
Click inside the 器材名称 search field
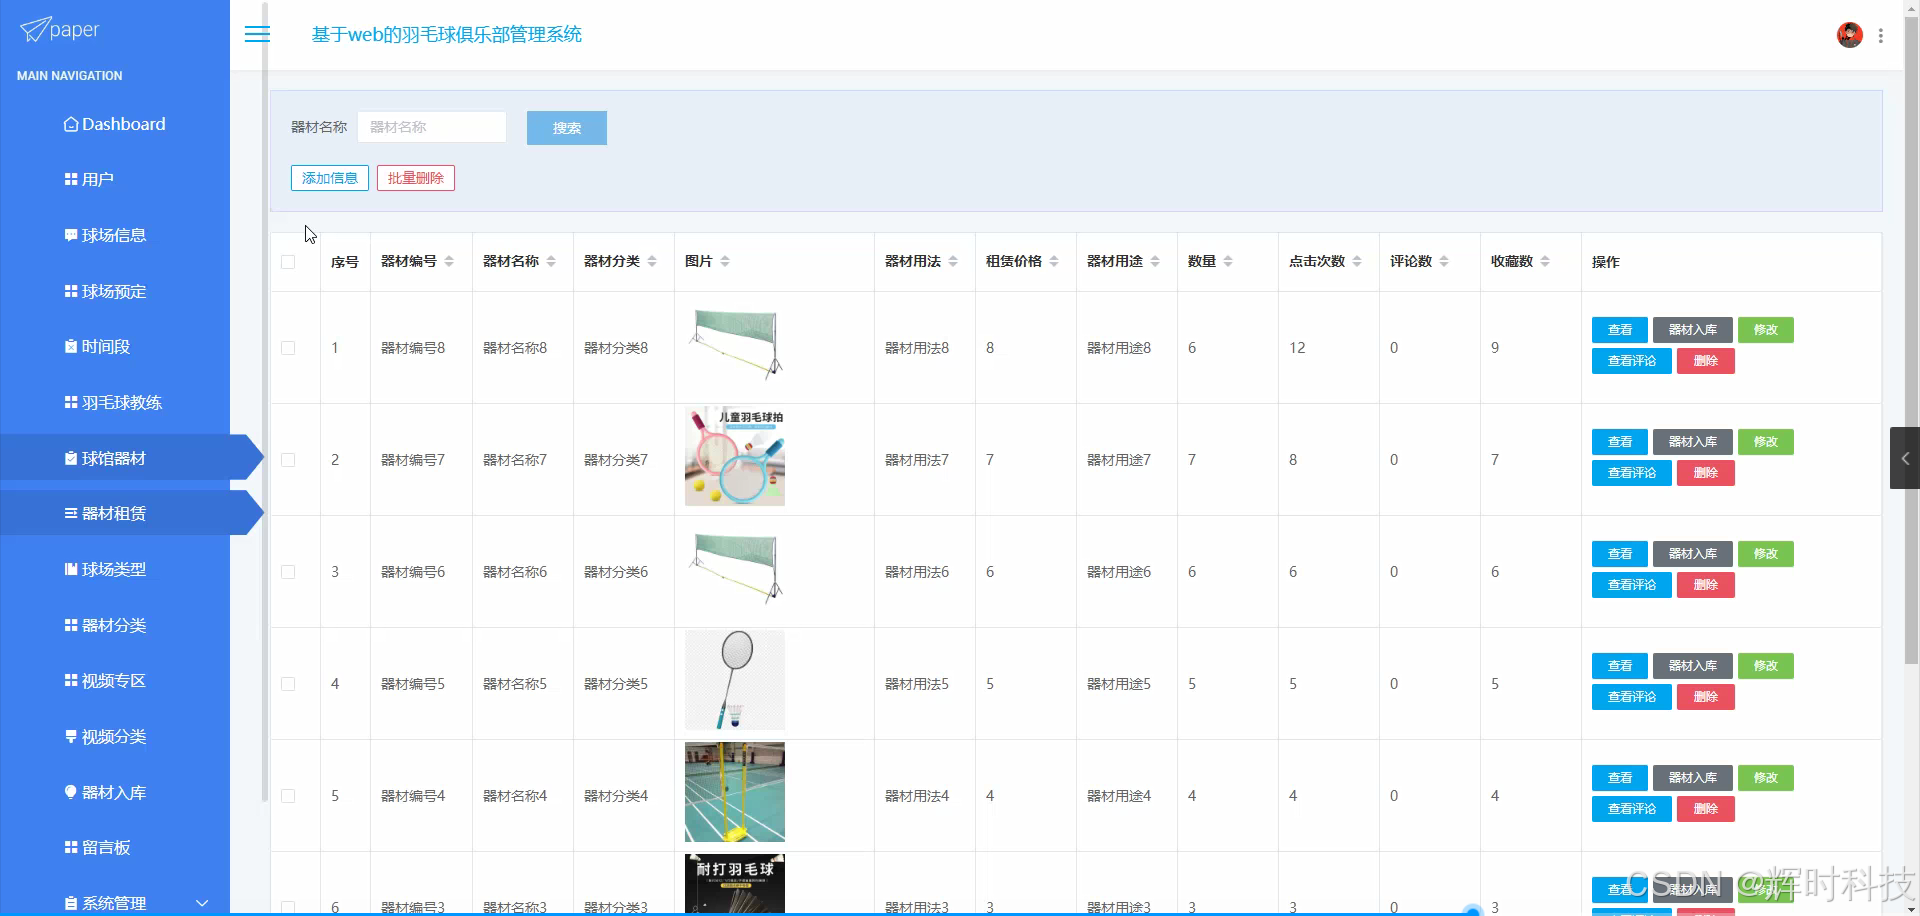432,127
